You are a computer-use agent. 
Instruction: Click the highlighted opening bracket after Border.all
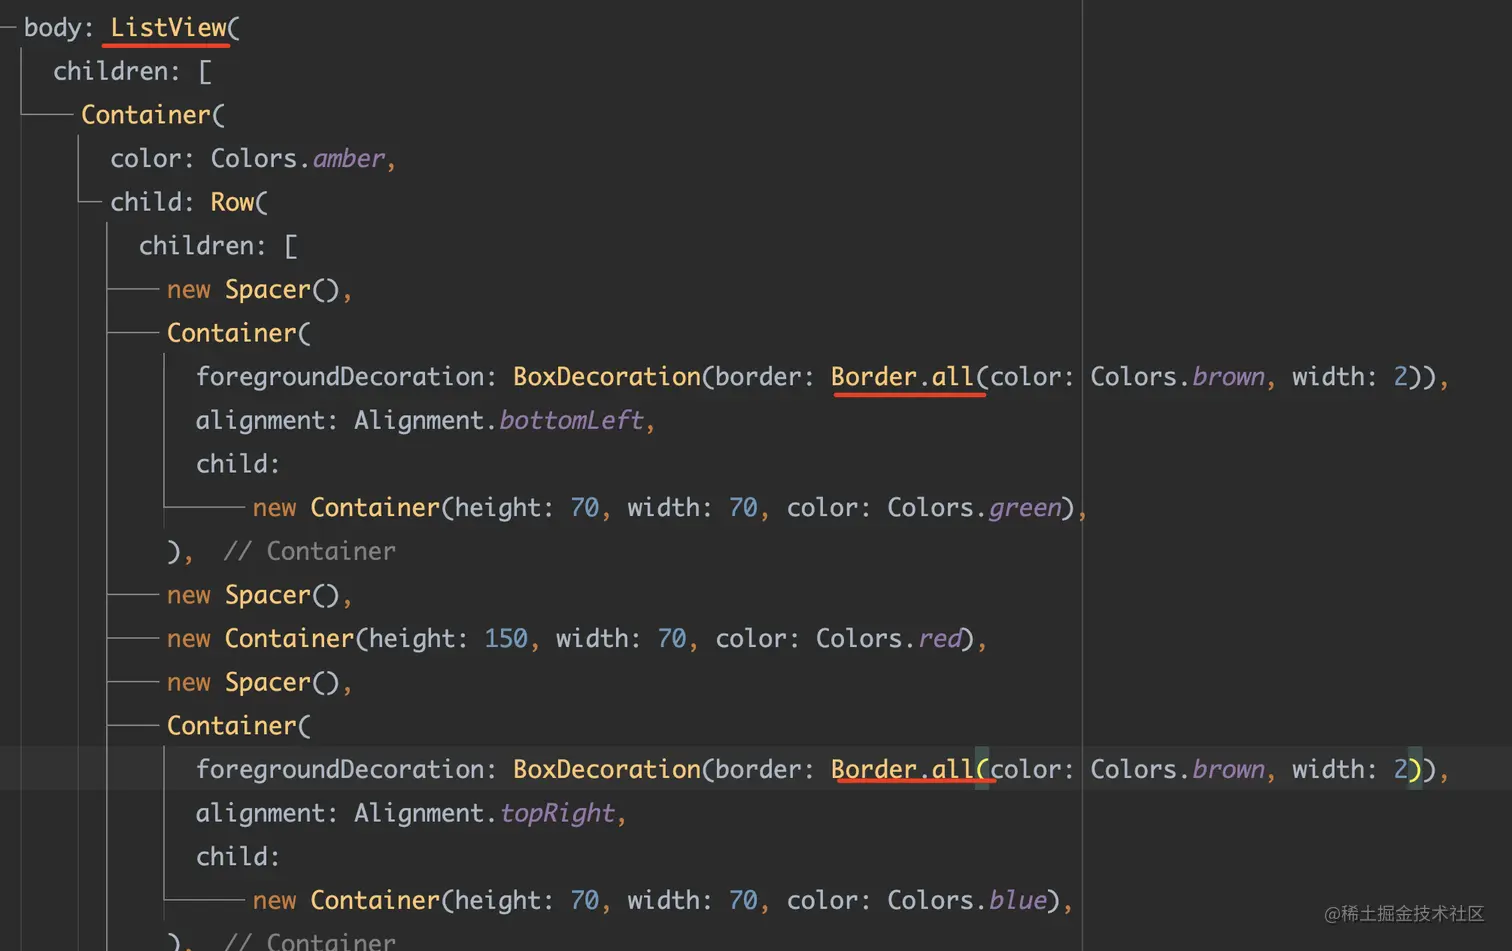(x=982, y=769)
